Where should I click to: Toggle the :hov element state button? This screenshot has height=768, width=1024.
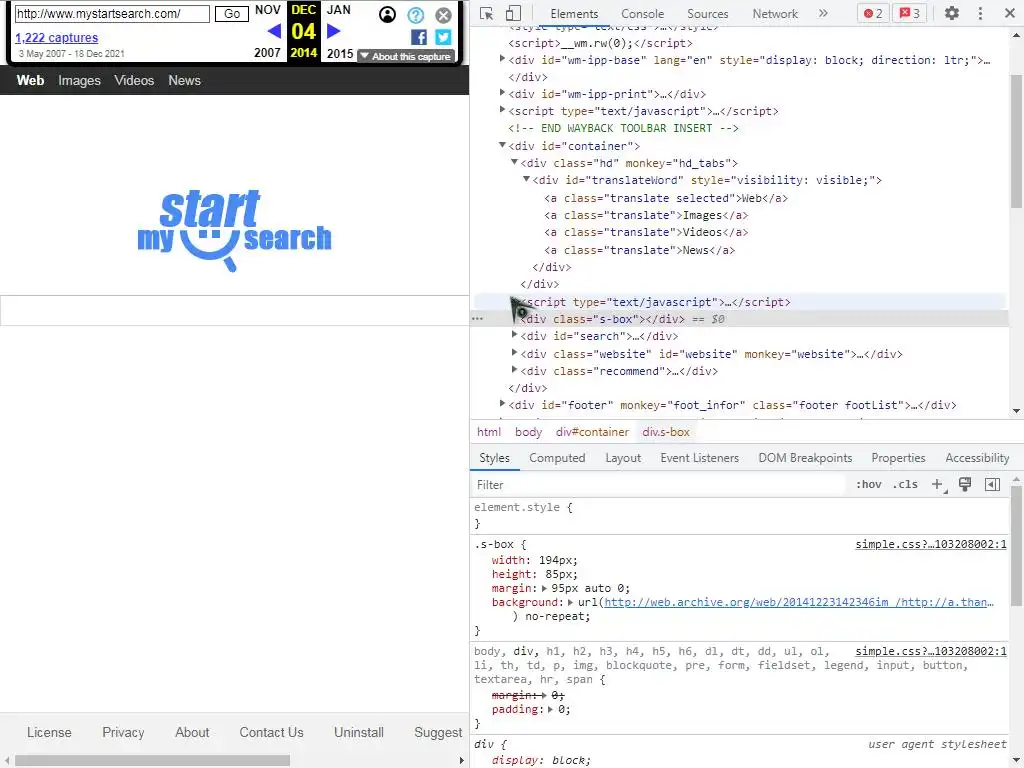pos(869,485)
